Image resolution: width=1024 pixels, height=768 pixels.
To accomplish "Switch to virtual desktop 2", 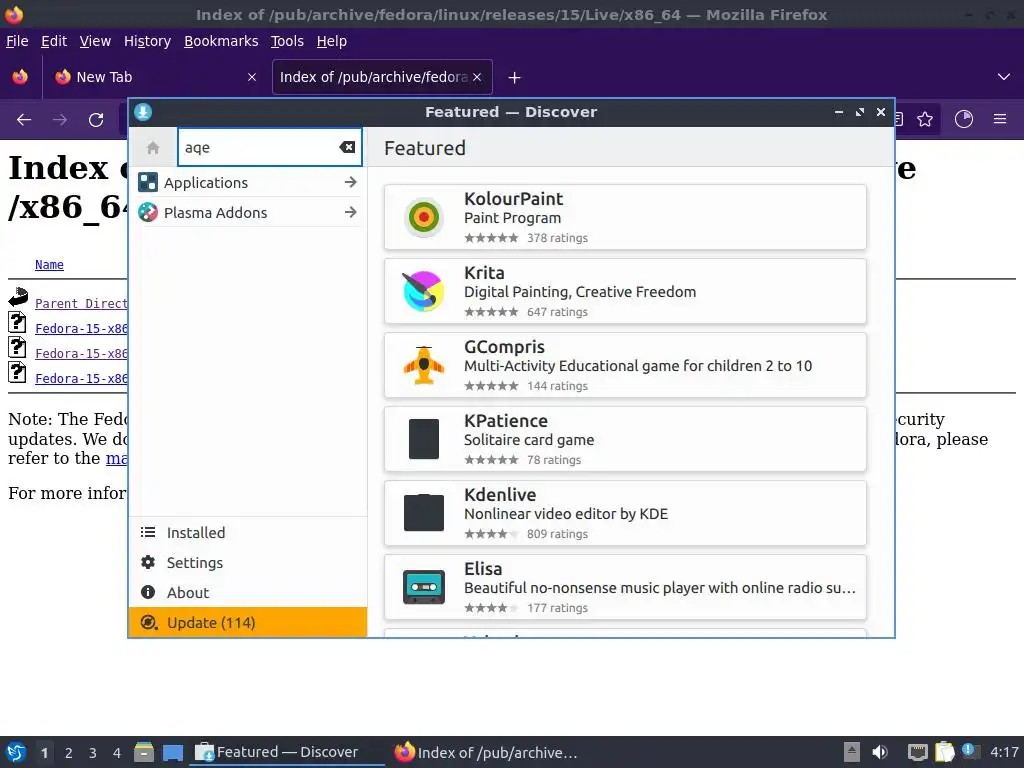I will 69,753.
